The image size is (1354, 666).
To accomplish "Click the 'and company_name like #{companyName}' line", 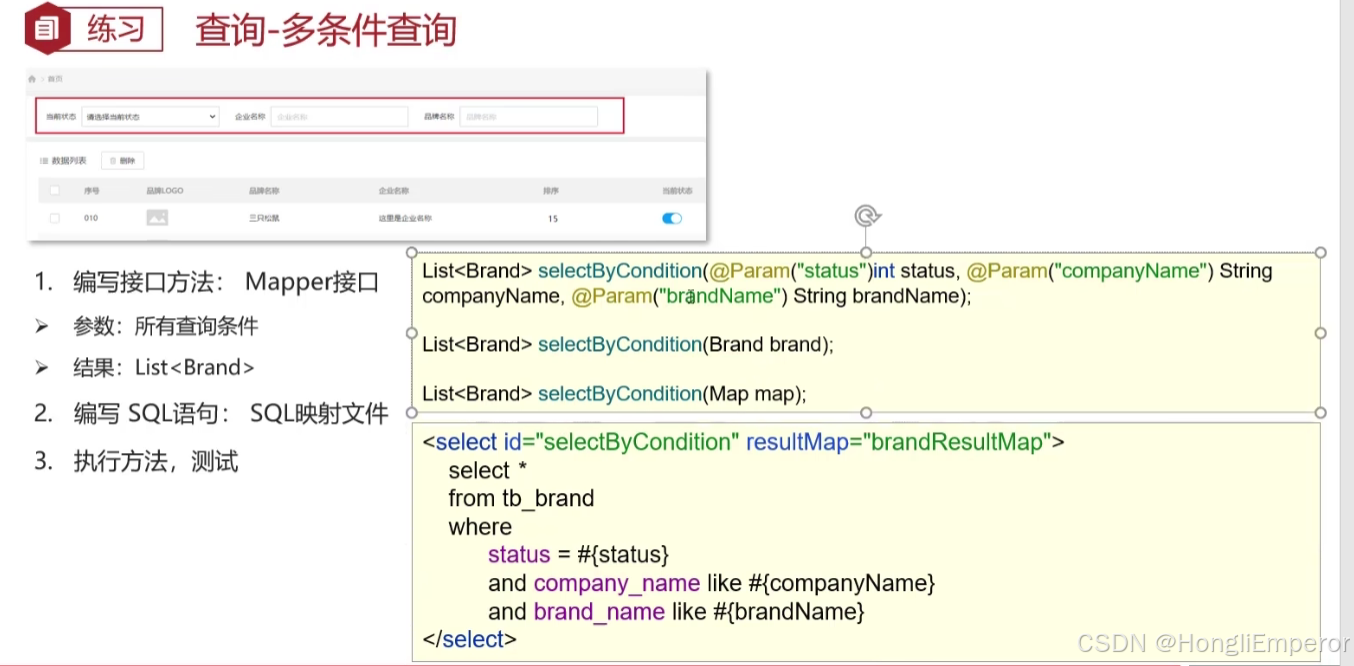I will 712,582.
